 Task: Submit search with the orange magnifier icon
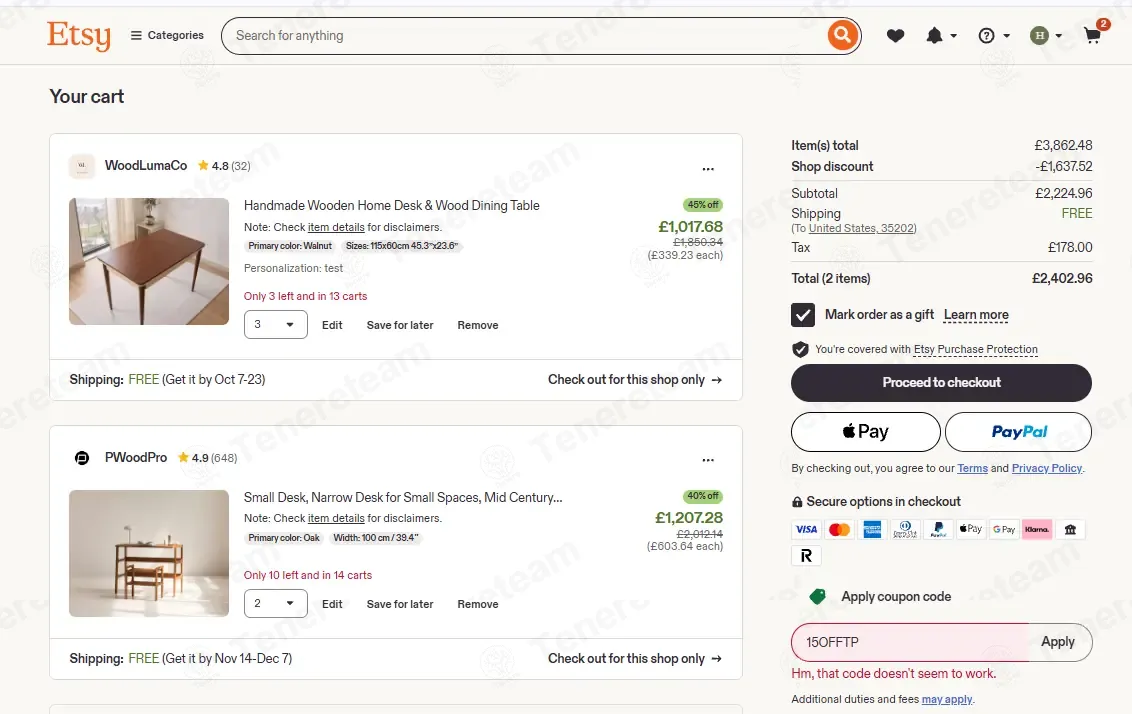pos(843,35)
